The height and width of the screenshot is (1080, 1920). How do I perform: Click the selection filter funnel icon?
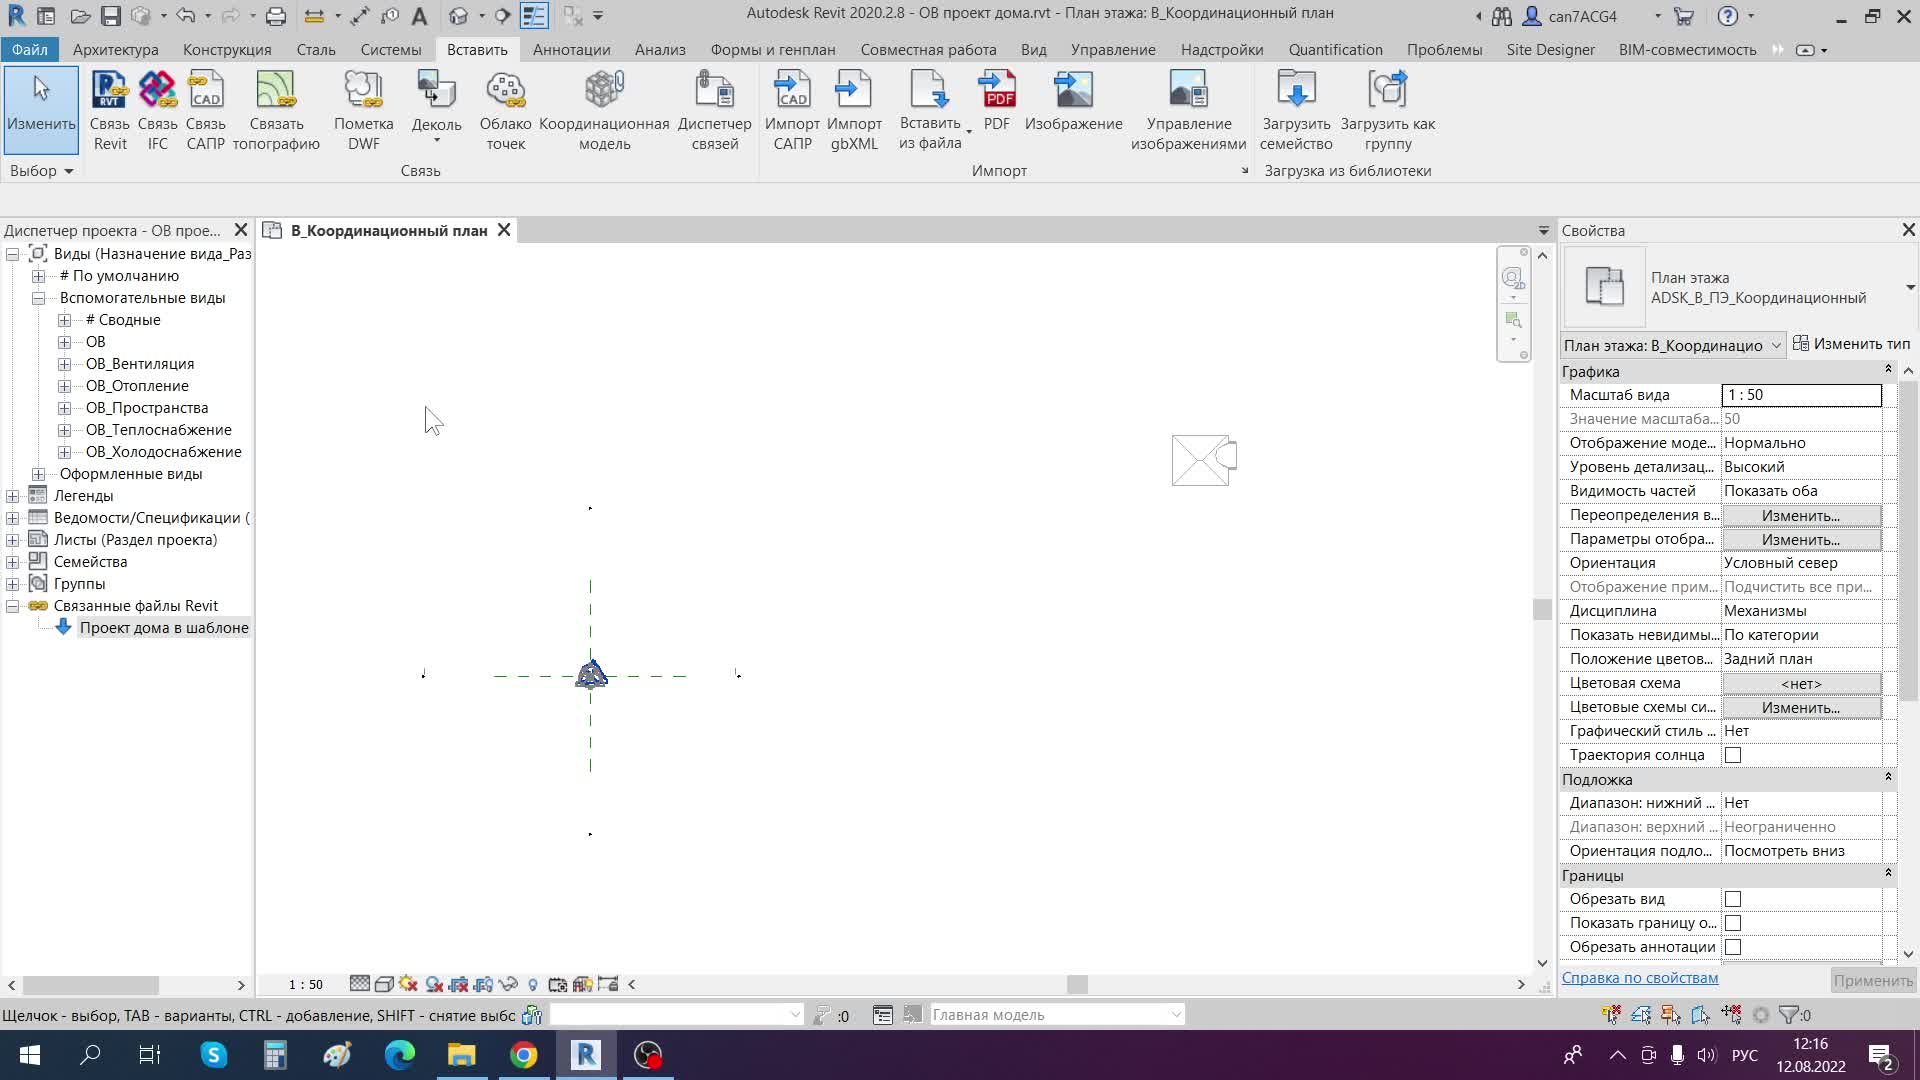(x=1789, y=1015)
